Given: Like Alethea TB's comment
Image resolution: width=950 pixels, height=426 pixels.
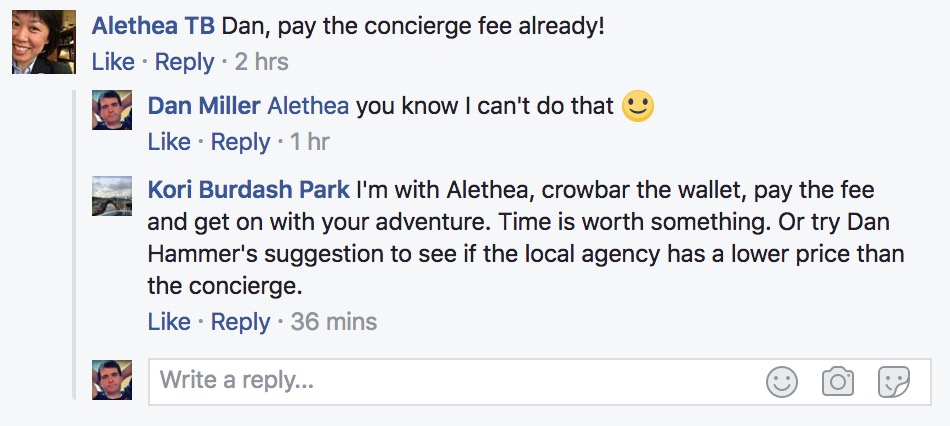Looking at the screenshot, I should coord(112,62).
